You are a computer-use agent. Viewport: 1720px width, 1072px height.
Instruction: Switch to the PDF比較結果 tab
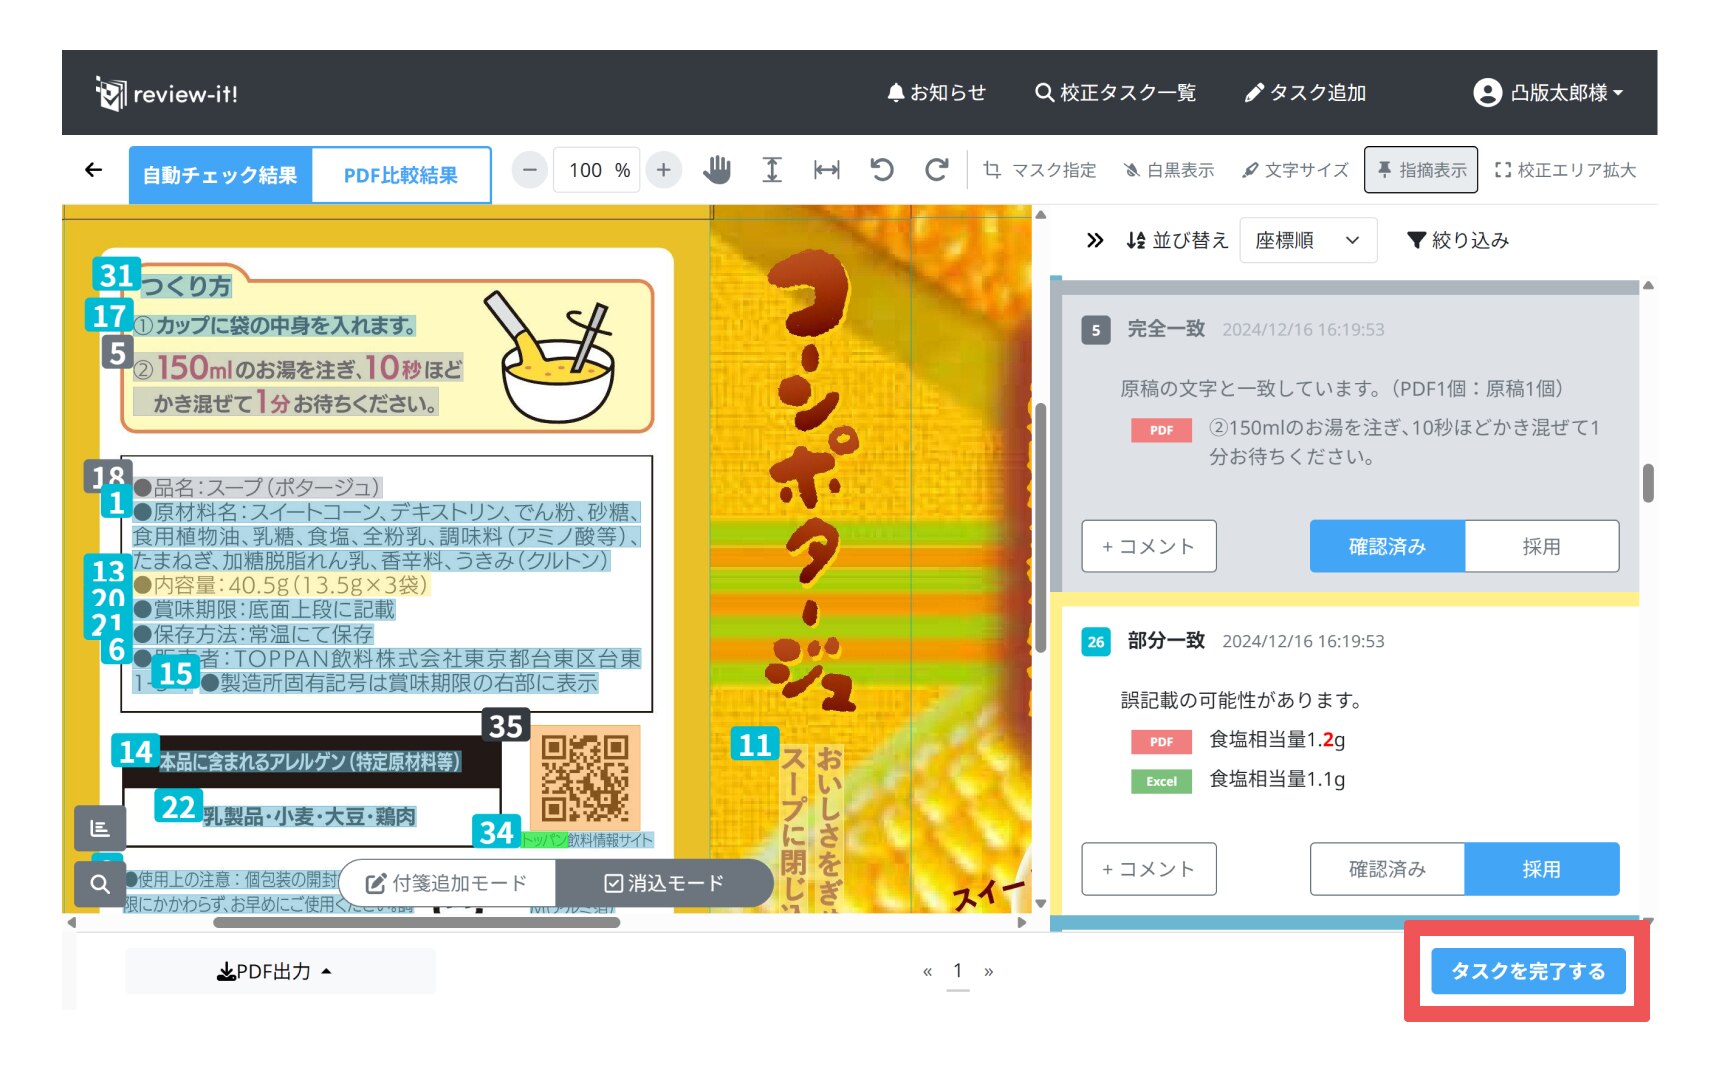point(400,175)
